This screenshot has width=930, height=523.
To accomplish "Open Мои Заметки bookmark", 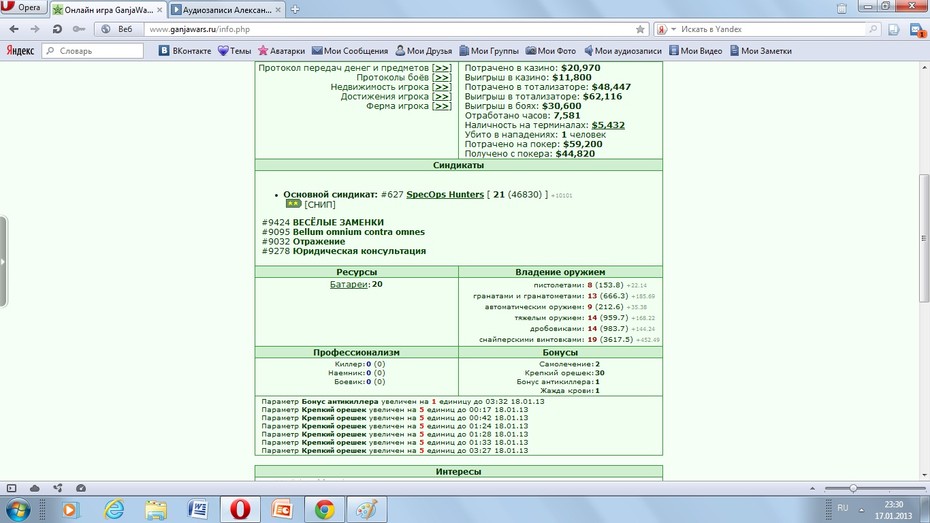I will tap(761, 51).
